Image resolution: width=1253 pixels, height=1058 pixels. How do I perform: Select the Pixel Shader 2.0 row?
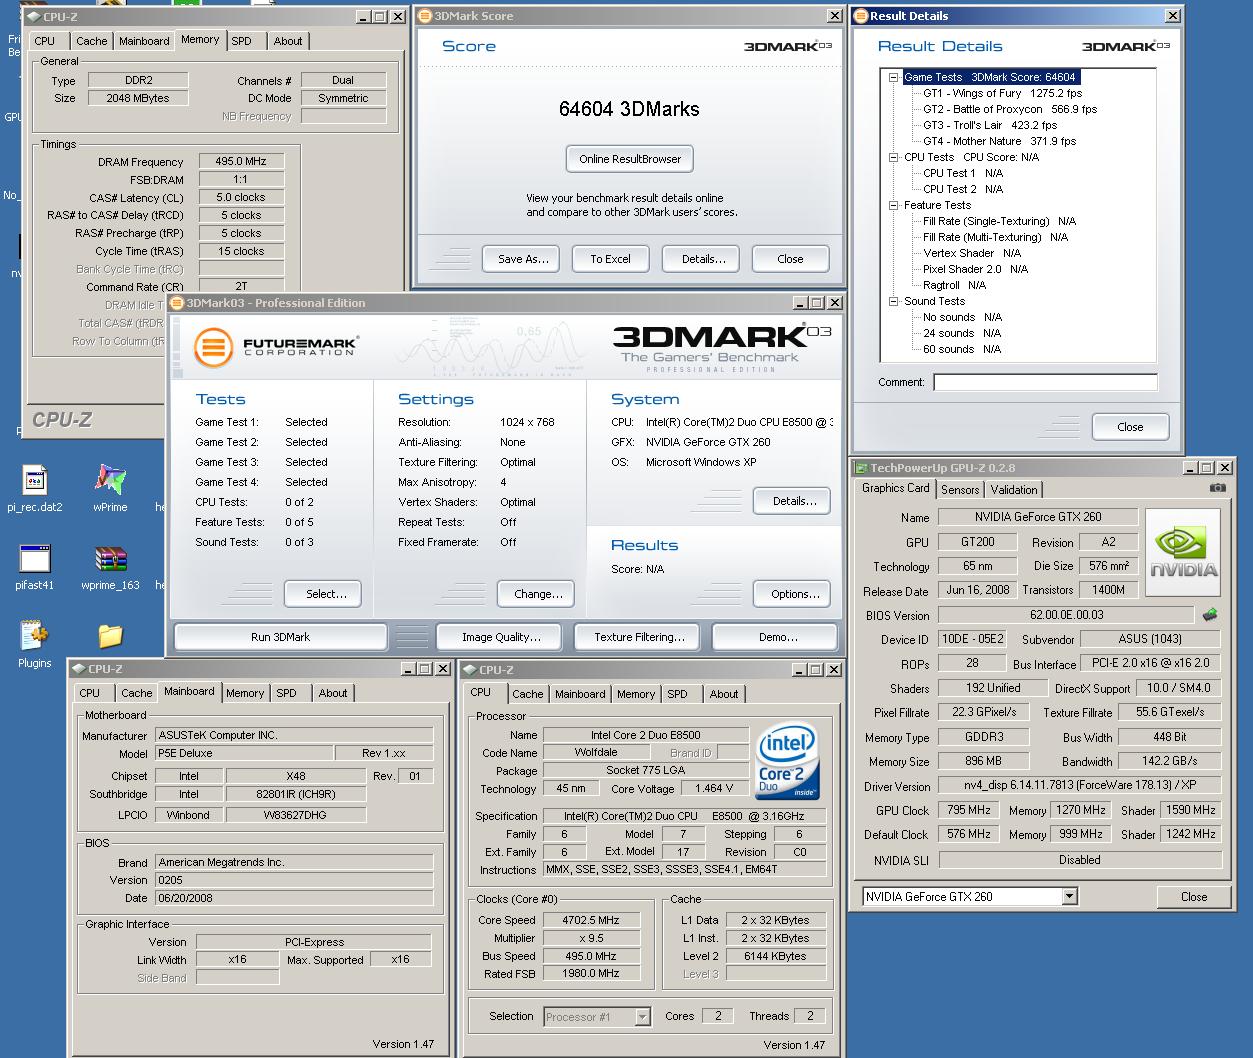tap(975, 269)
